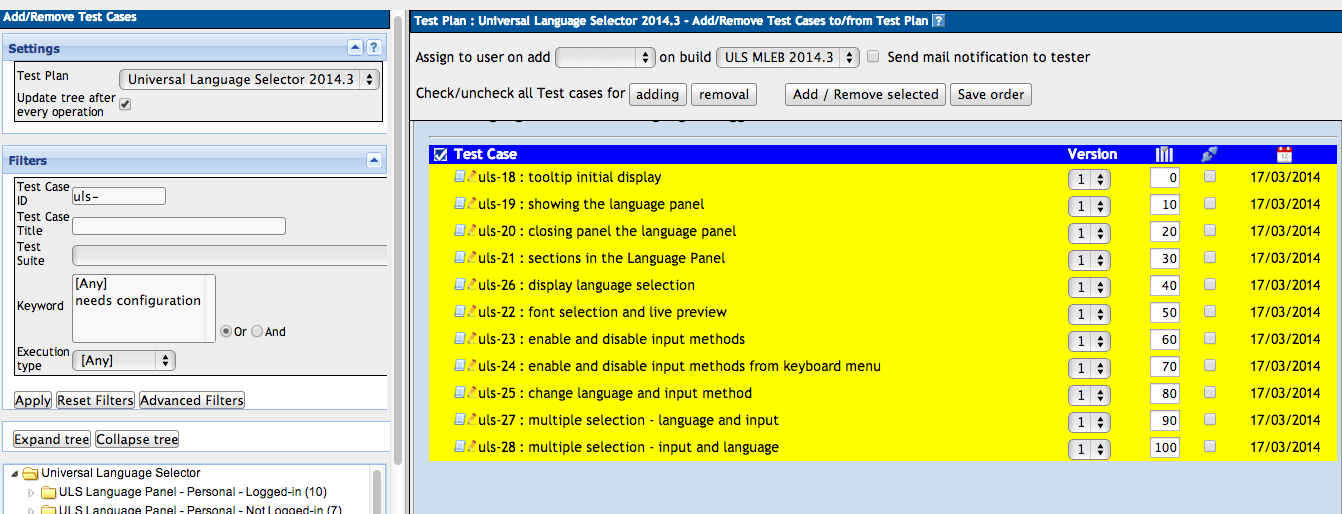Open the Assign to user dropdown
The image size is (1342, 514).
(605, 57)
